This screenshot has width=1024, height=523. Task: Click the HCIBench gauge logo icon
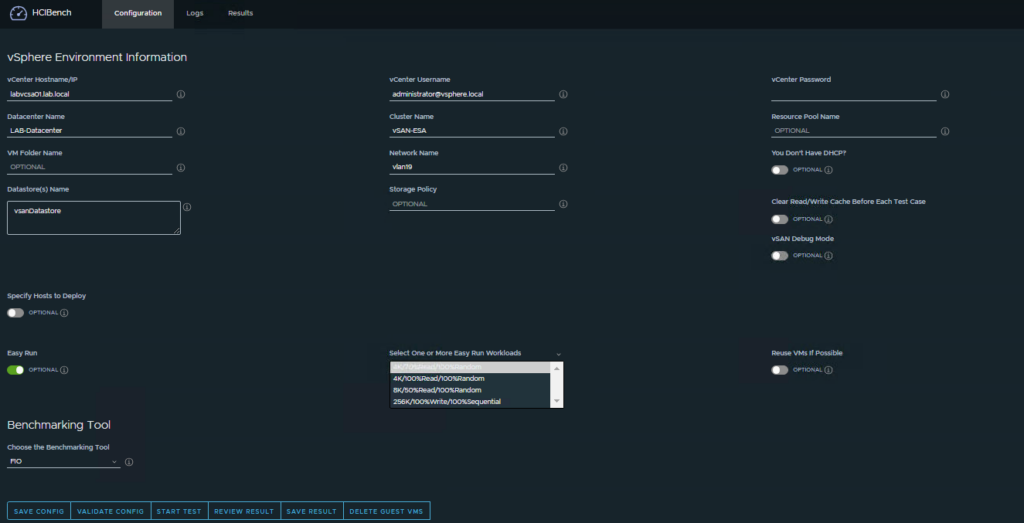pos(17,13)
